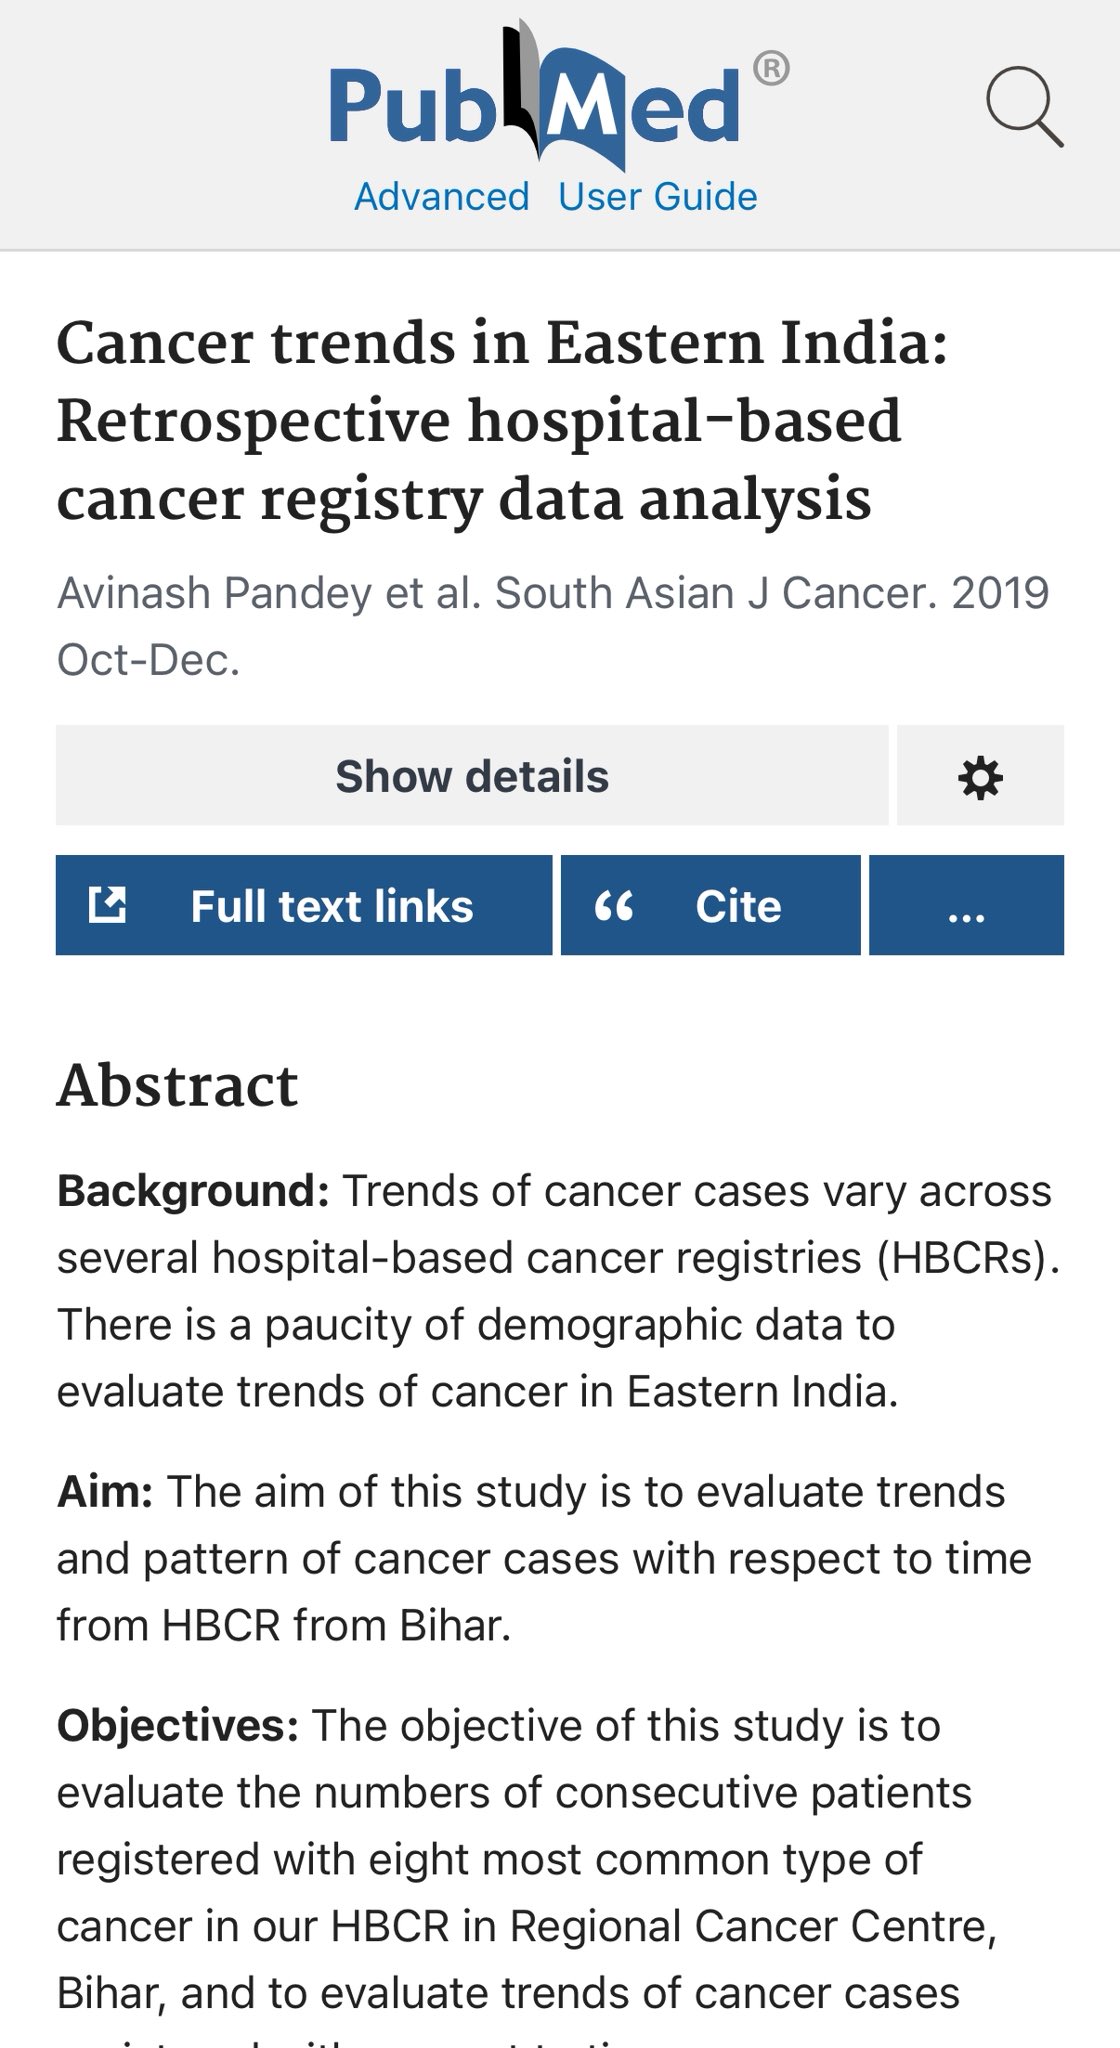1120x2048 pixels.
Task: Click the Background paragraph text
Action: pyautogui.click(x=558, y=1291)
